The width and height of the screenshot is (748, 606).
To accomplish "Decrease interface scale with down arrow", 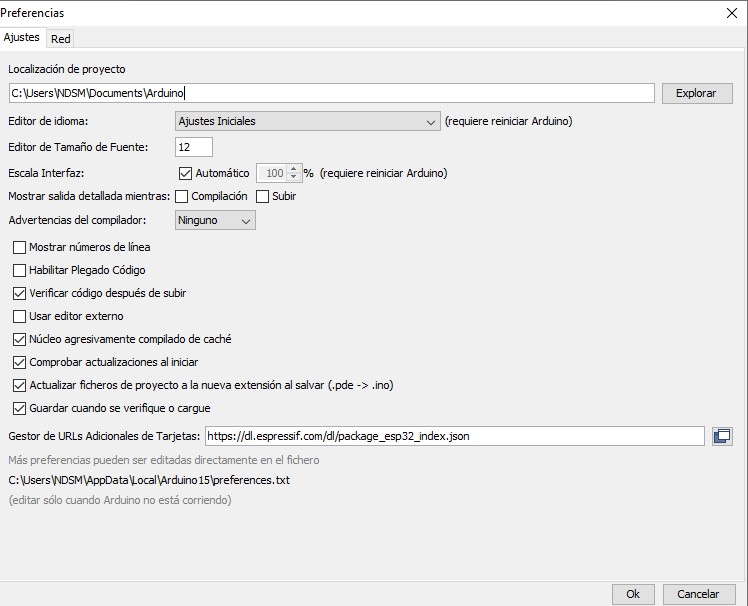I will pyautogui.click(x=294, y=177).
